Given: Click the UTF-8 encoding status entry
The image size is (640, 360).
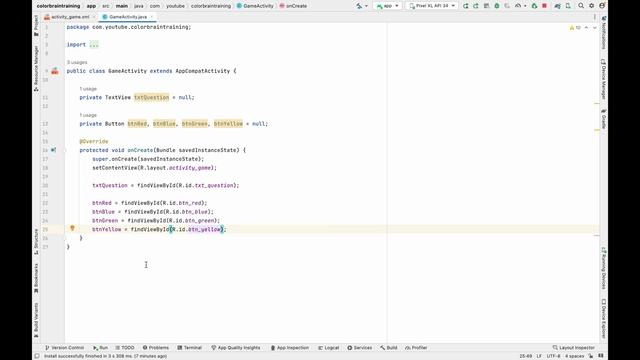Looking at the screenshot, I should [x=553, y=356].
